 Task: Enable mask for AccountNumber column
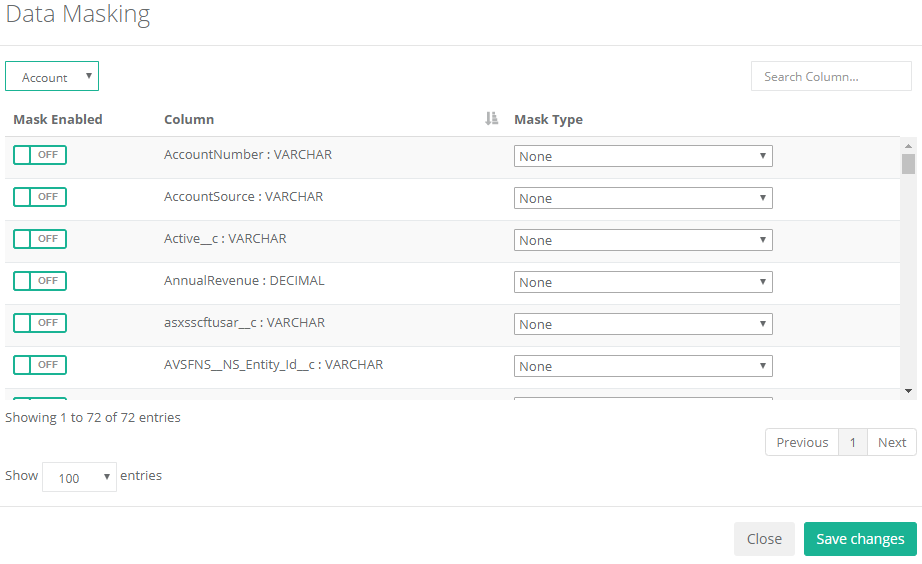point(40,155)
